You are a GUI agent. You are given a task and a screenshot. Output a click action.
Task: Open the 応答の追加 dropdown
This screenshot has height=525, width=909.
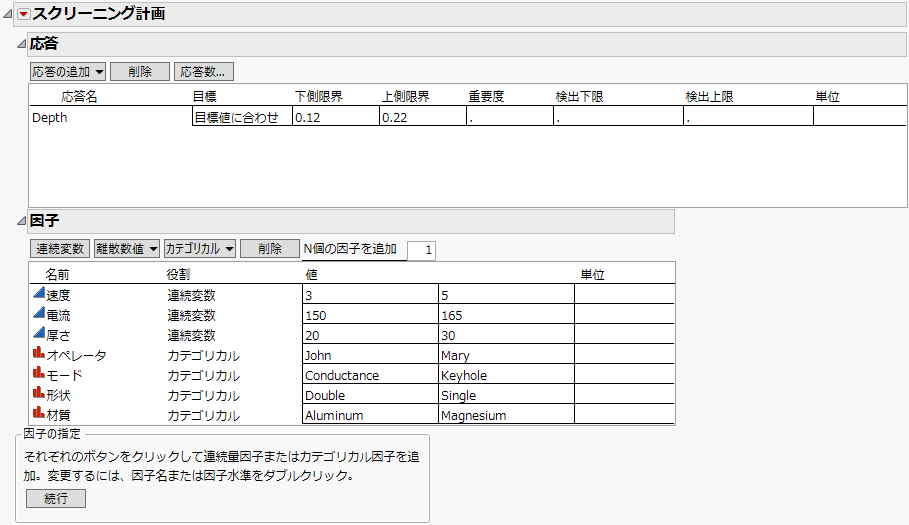coord(68,72)
